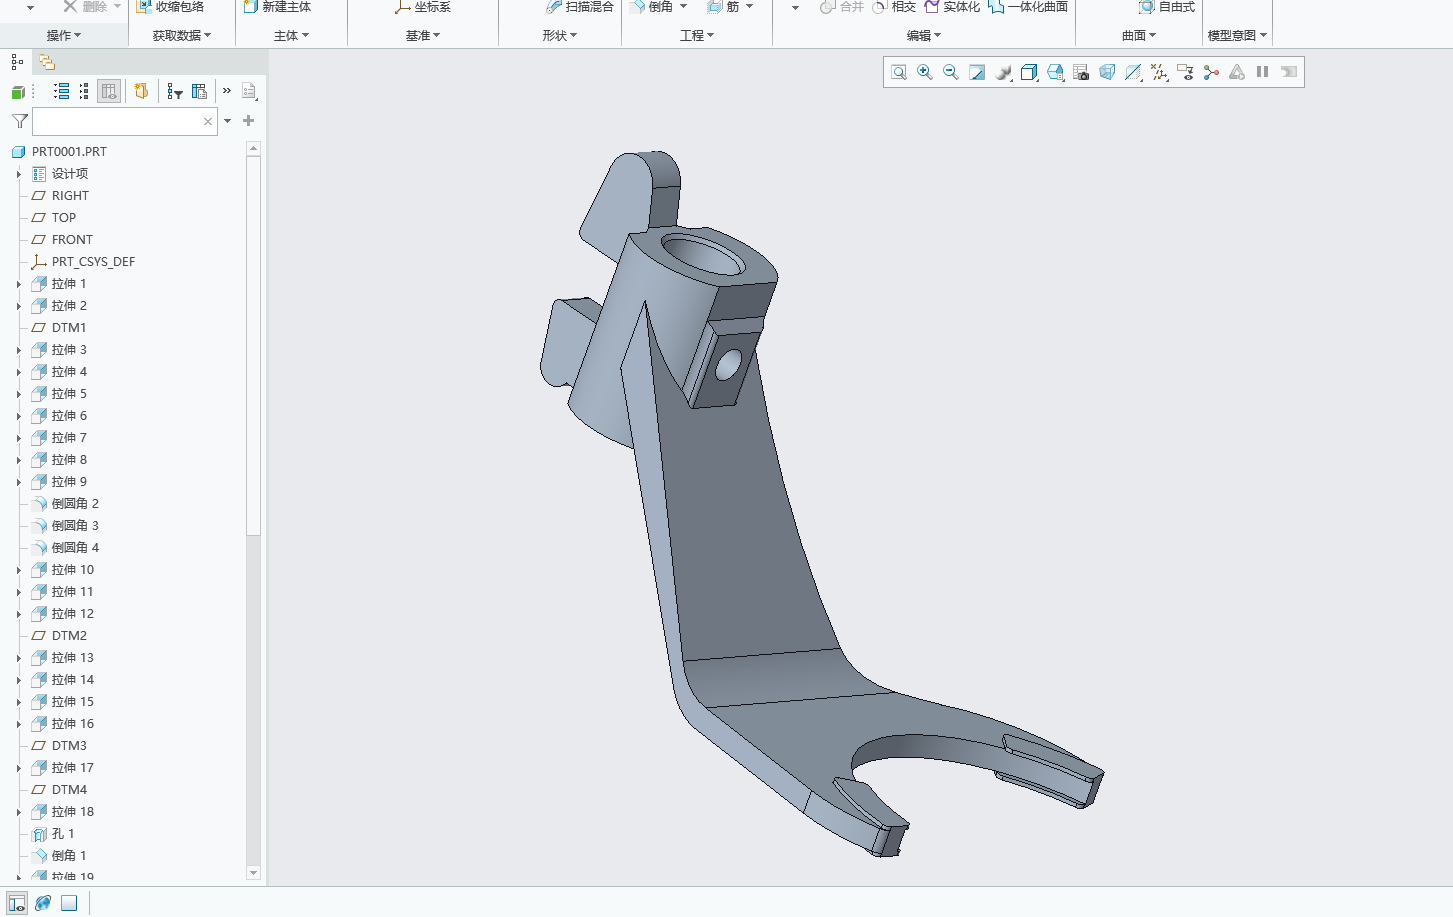This screenshot has height=917, width=1453.
Task: Toggle perspective view icon
Action: coord(1107,72)
